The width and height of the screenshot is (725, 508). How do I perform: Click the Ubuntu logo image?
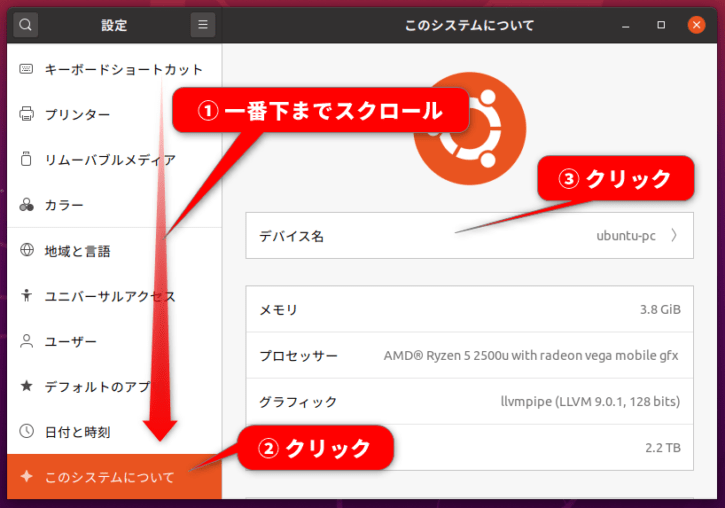click(x=470, y=129)
